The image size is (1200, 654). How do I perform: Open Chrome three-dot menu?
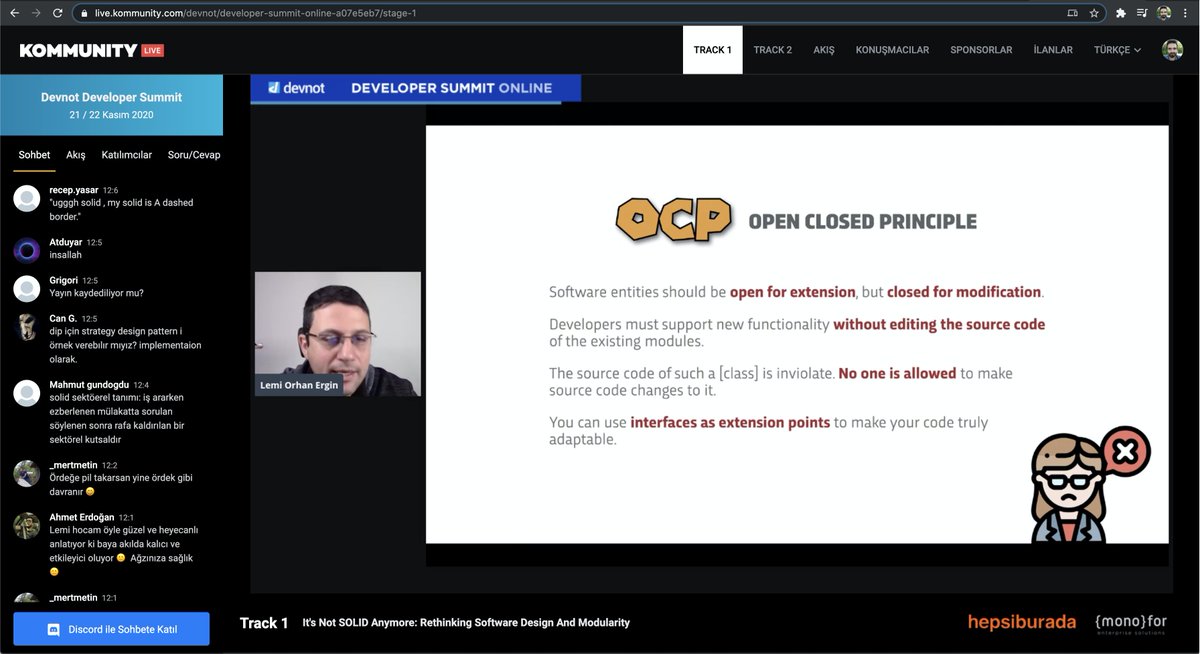pos(1186,13)
